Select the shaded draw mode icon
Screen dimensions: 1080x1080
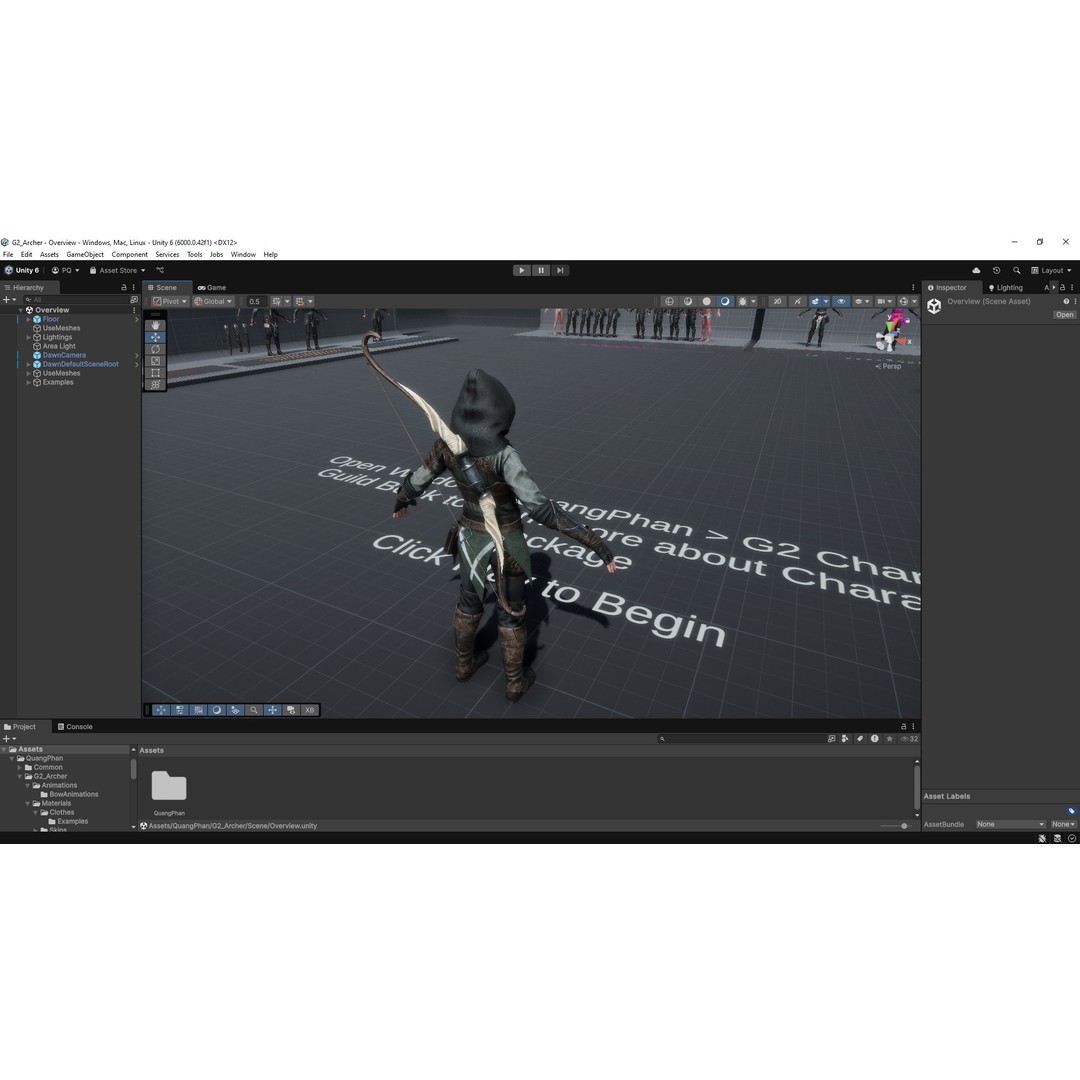725,302
